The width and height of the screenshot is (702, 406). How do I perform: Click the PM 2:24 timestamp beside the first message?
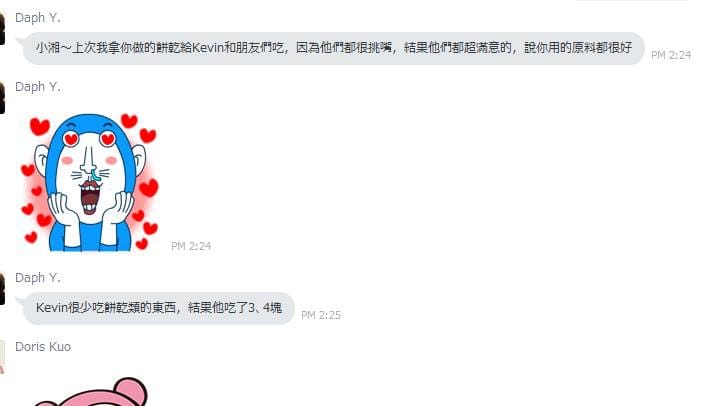[x=671, y=55]
